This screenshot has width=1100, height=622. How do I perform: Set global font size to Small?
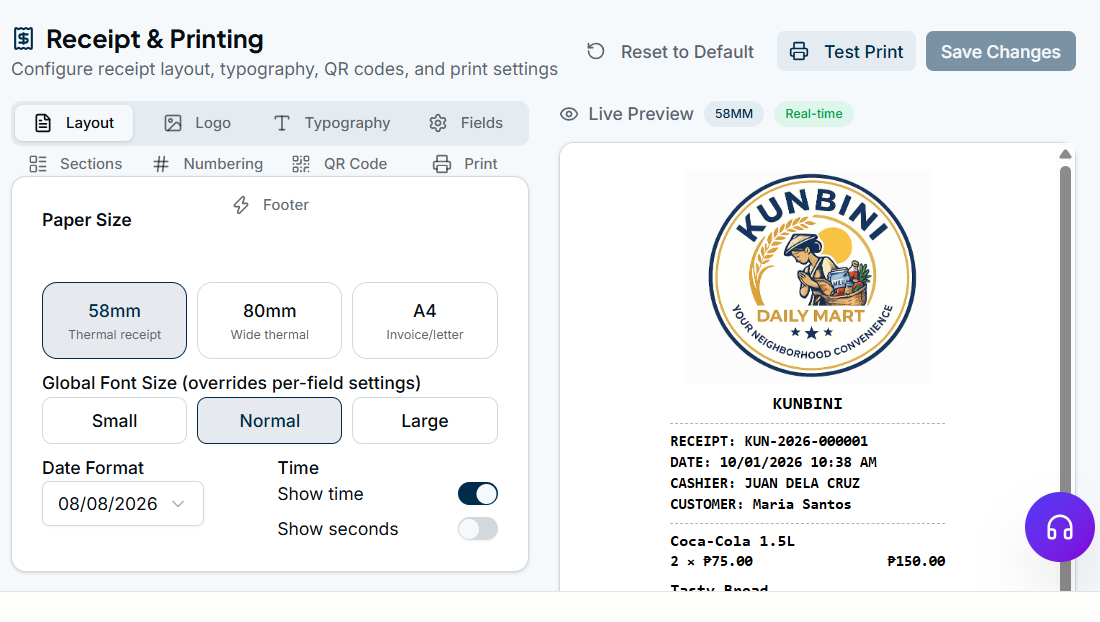point(114,421)
